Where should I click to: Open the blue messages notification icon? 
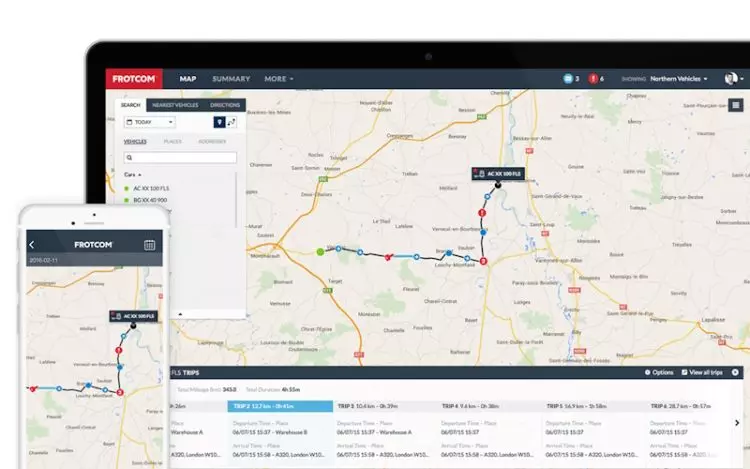[x=569, y=78]
